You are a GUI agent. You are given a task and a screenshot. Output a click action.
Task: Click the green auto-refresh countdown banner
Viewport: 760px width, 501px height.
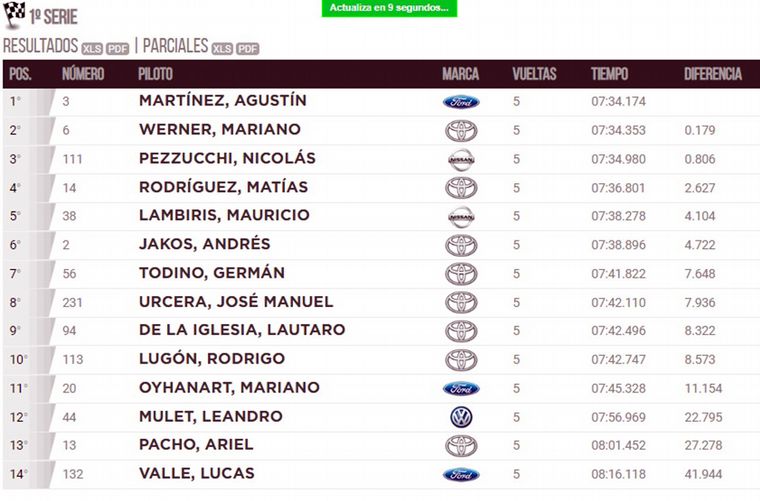389,9
